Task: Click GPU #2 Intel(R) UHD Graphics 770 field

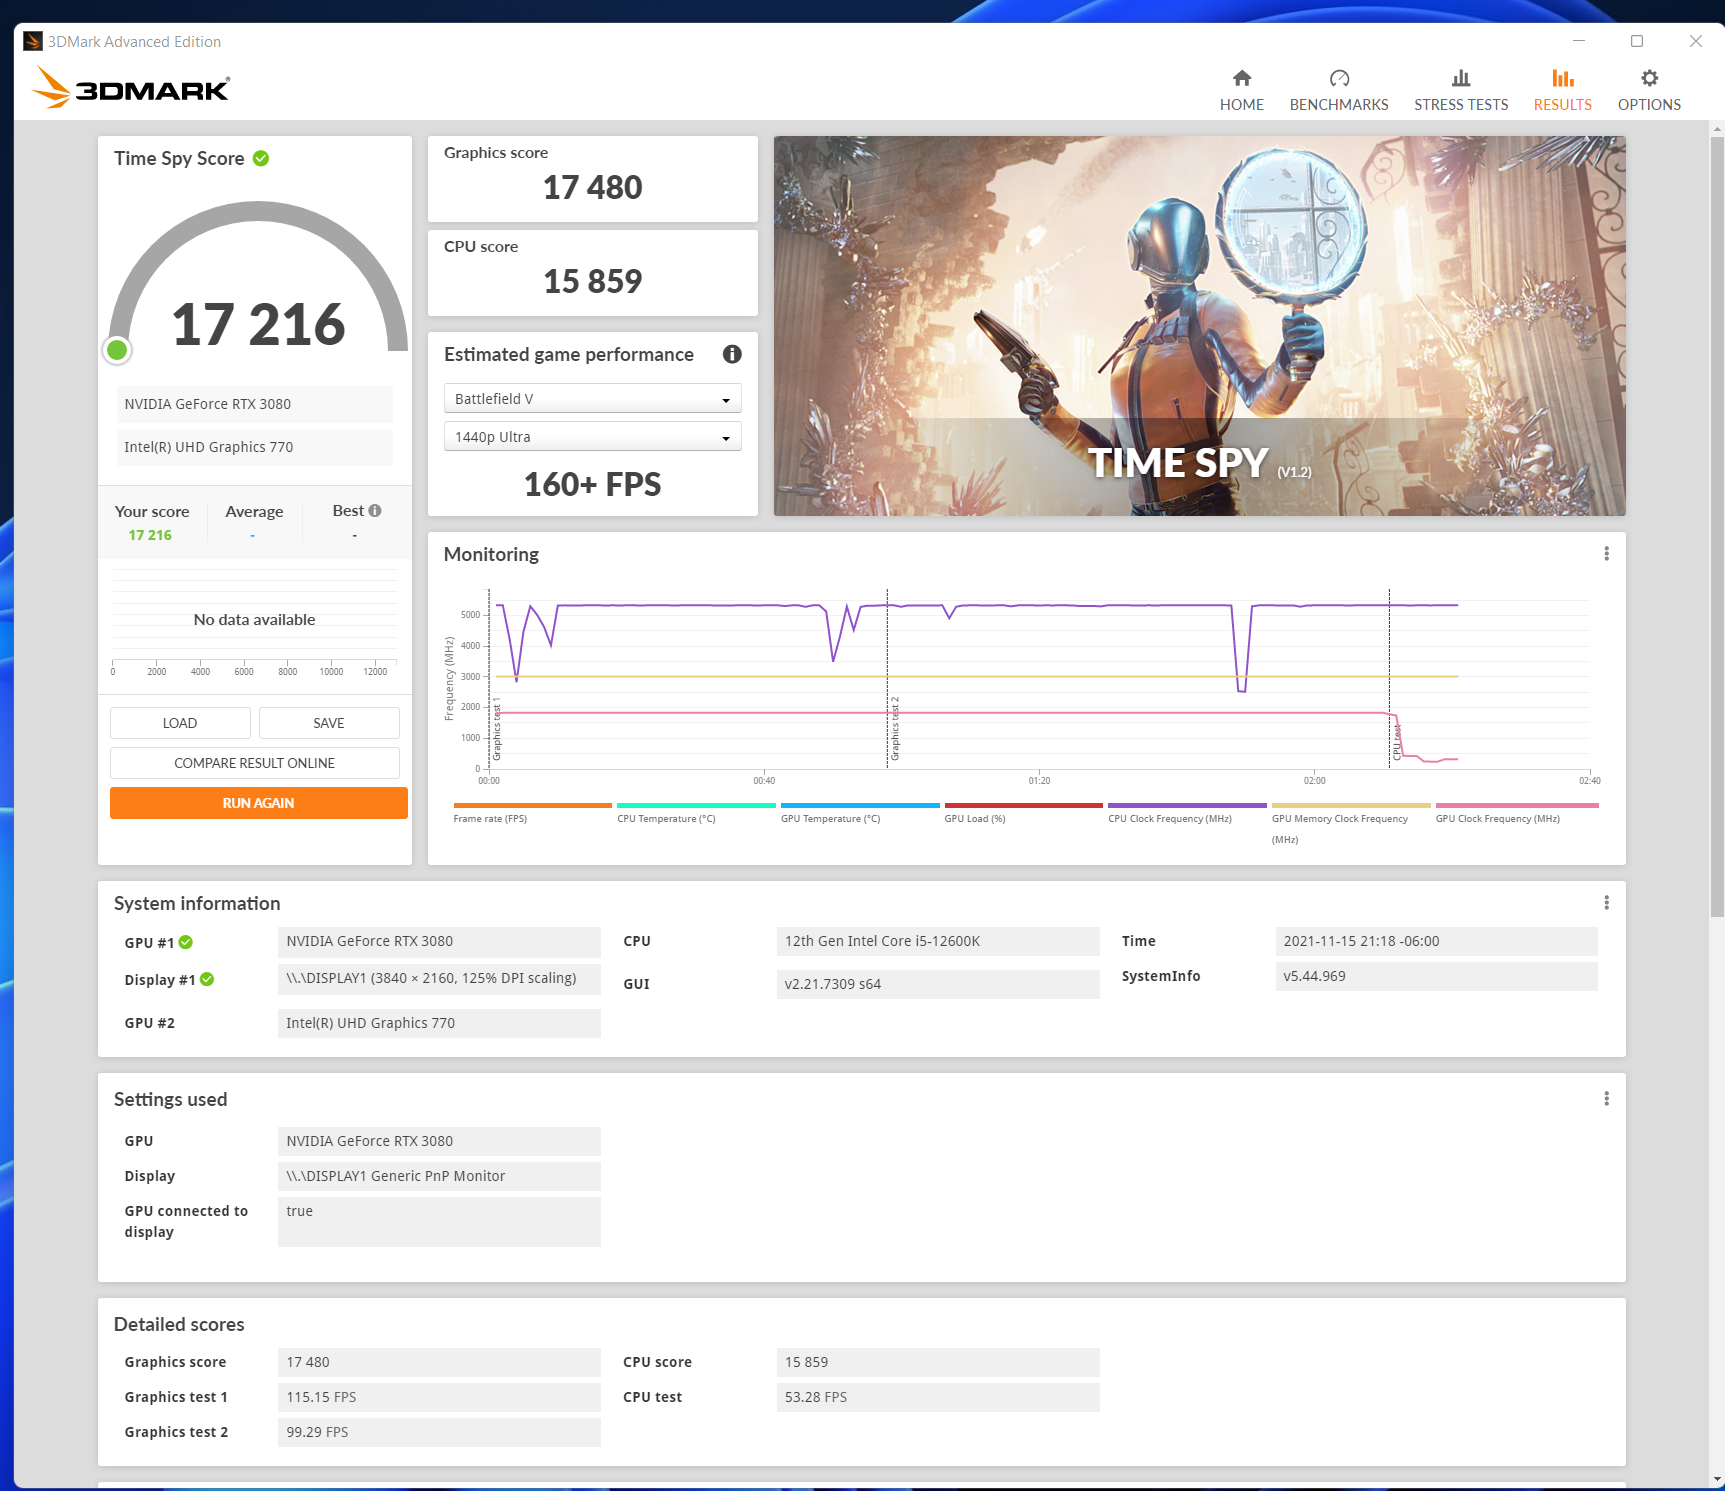Action: [439, 1023]
